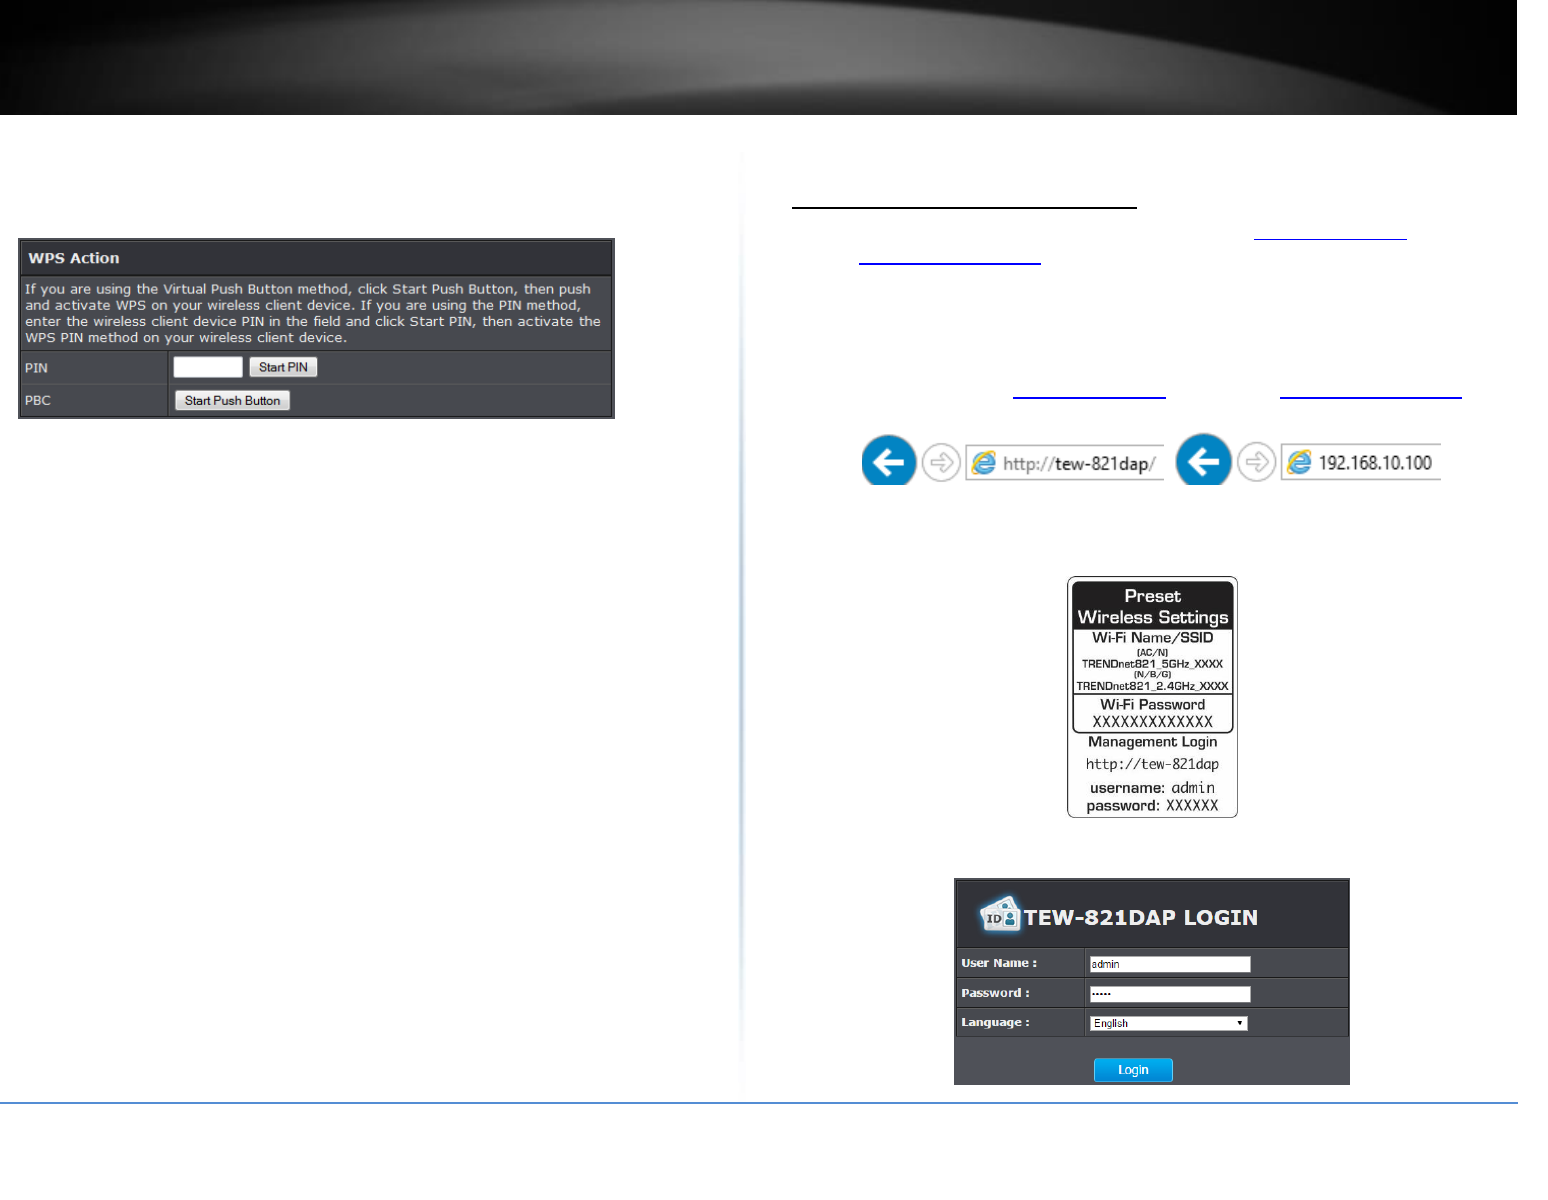This screenshot has width=1548, height=1200.
Task: Click password: XXXXXX on the sticker
Action: pyautogui.click(x=1152, y=806)
